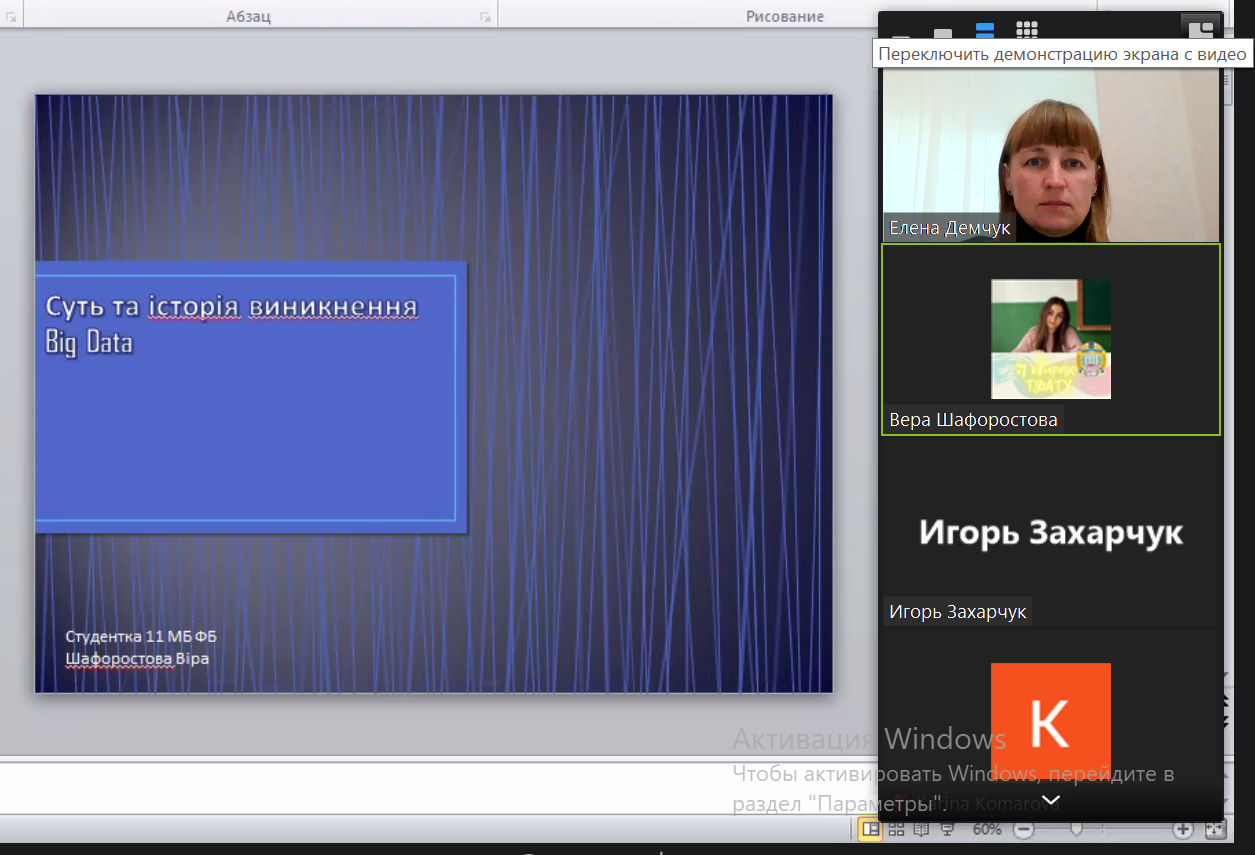This screenshot has height=855, width=1255.
Task: Click slide title 'Суть та історія виникнення'
Action: pyautogui.click(x=231, y=306)
